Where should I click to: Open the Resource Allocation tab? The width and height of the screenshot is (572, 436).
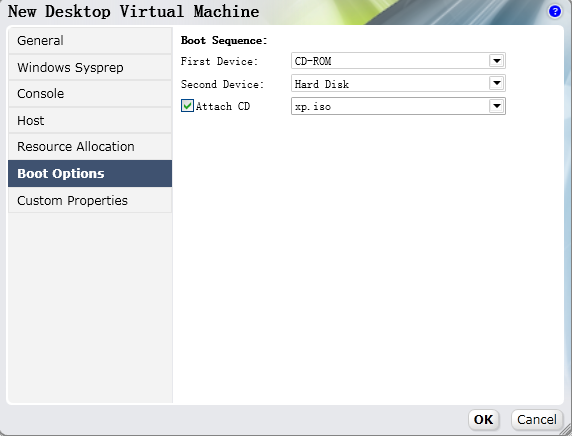[90, 147]
